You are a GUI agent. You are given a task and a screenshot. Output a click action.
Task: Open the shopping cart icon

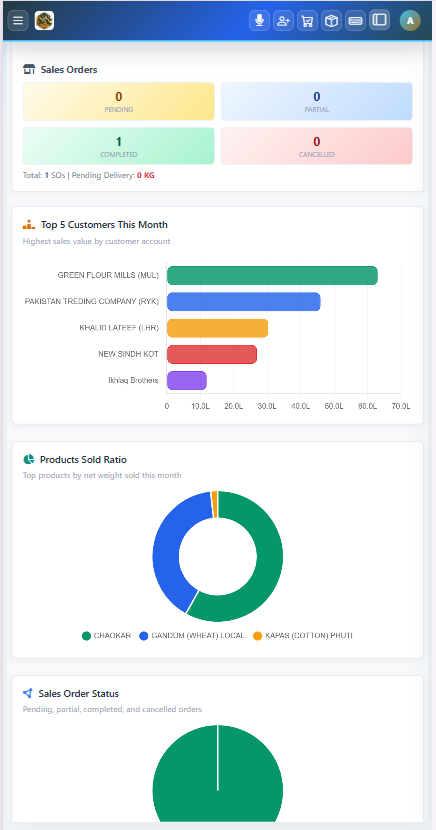click(x=307, y=21)
